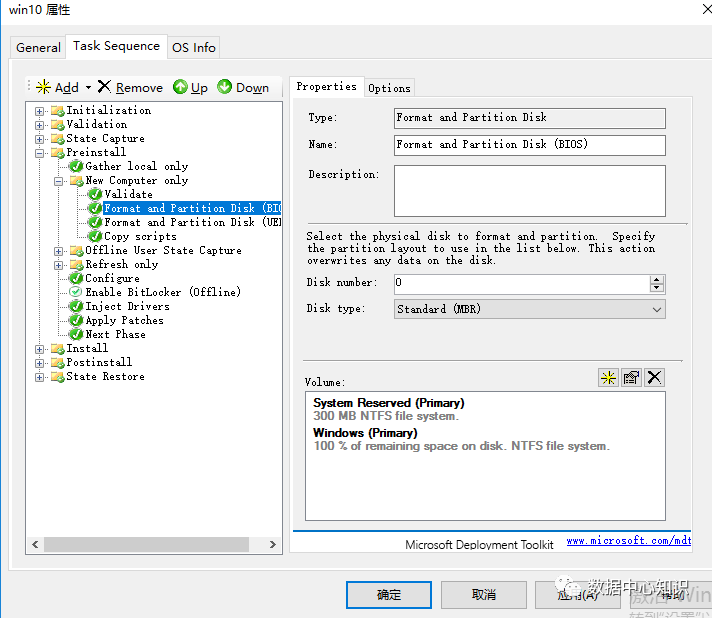Select the Properties tab
The width and height of the screenshot is (712, 618).
[x=326, y=86]
